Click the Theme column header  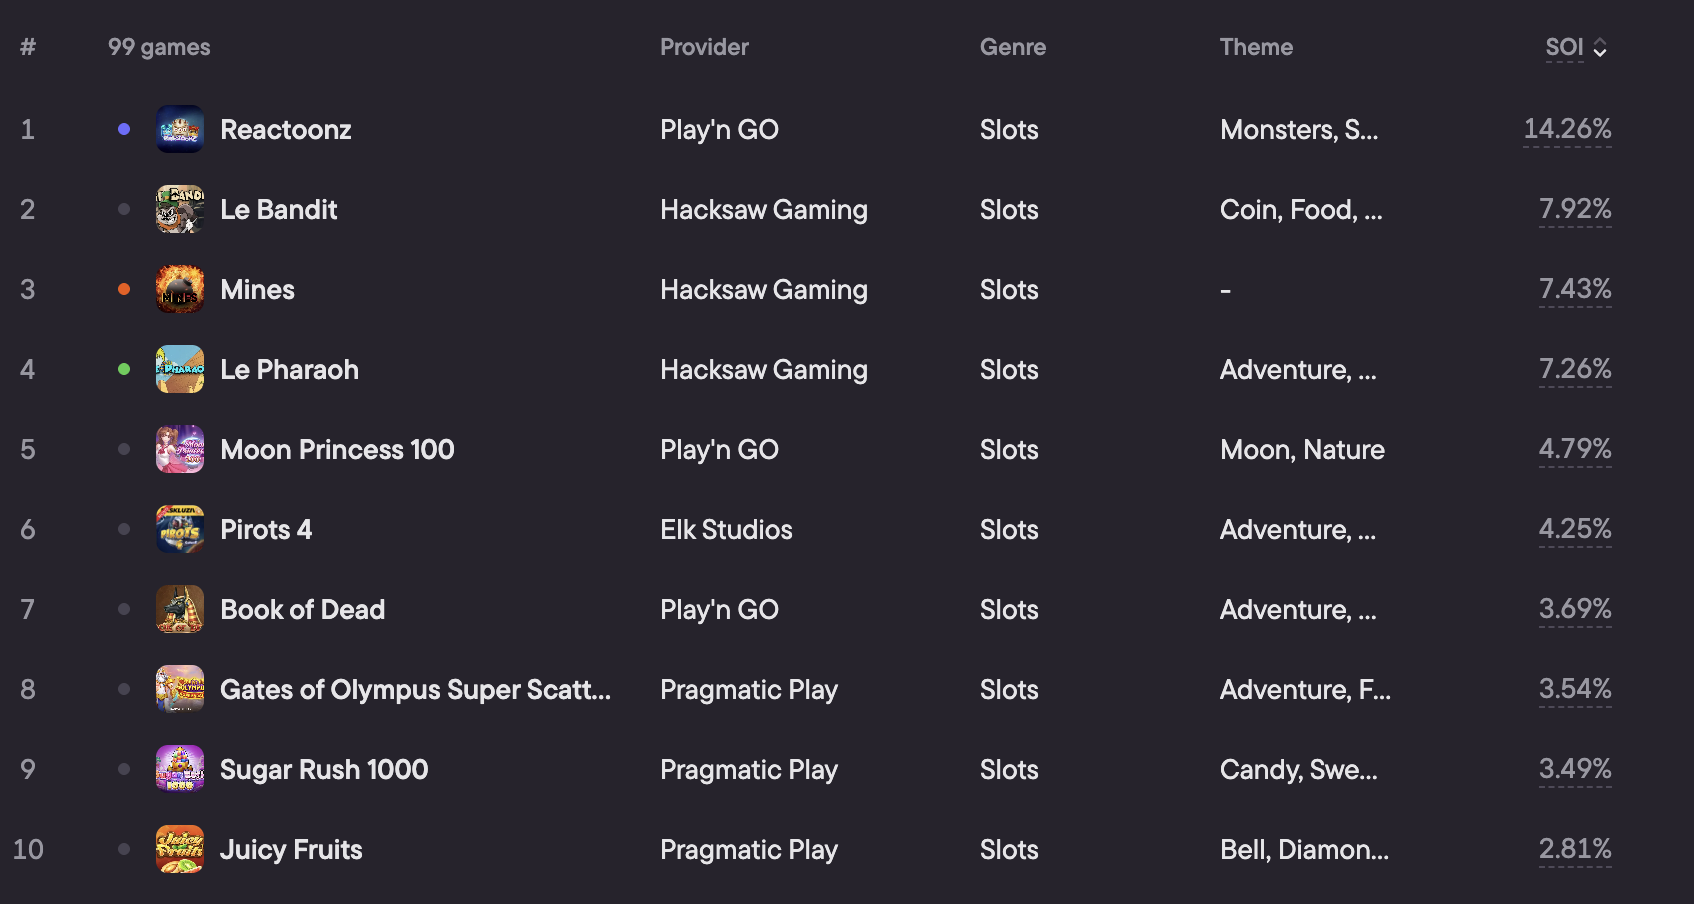[1256, 47]
